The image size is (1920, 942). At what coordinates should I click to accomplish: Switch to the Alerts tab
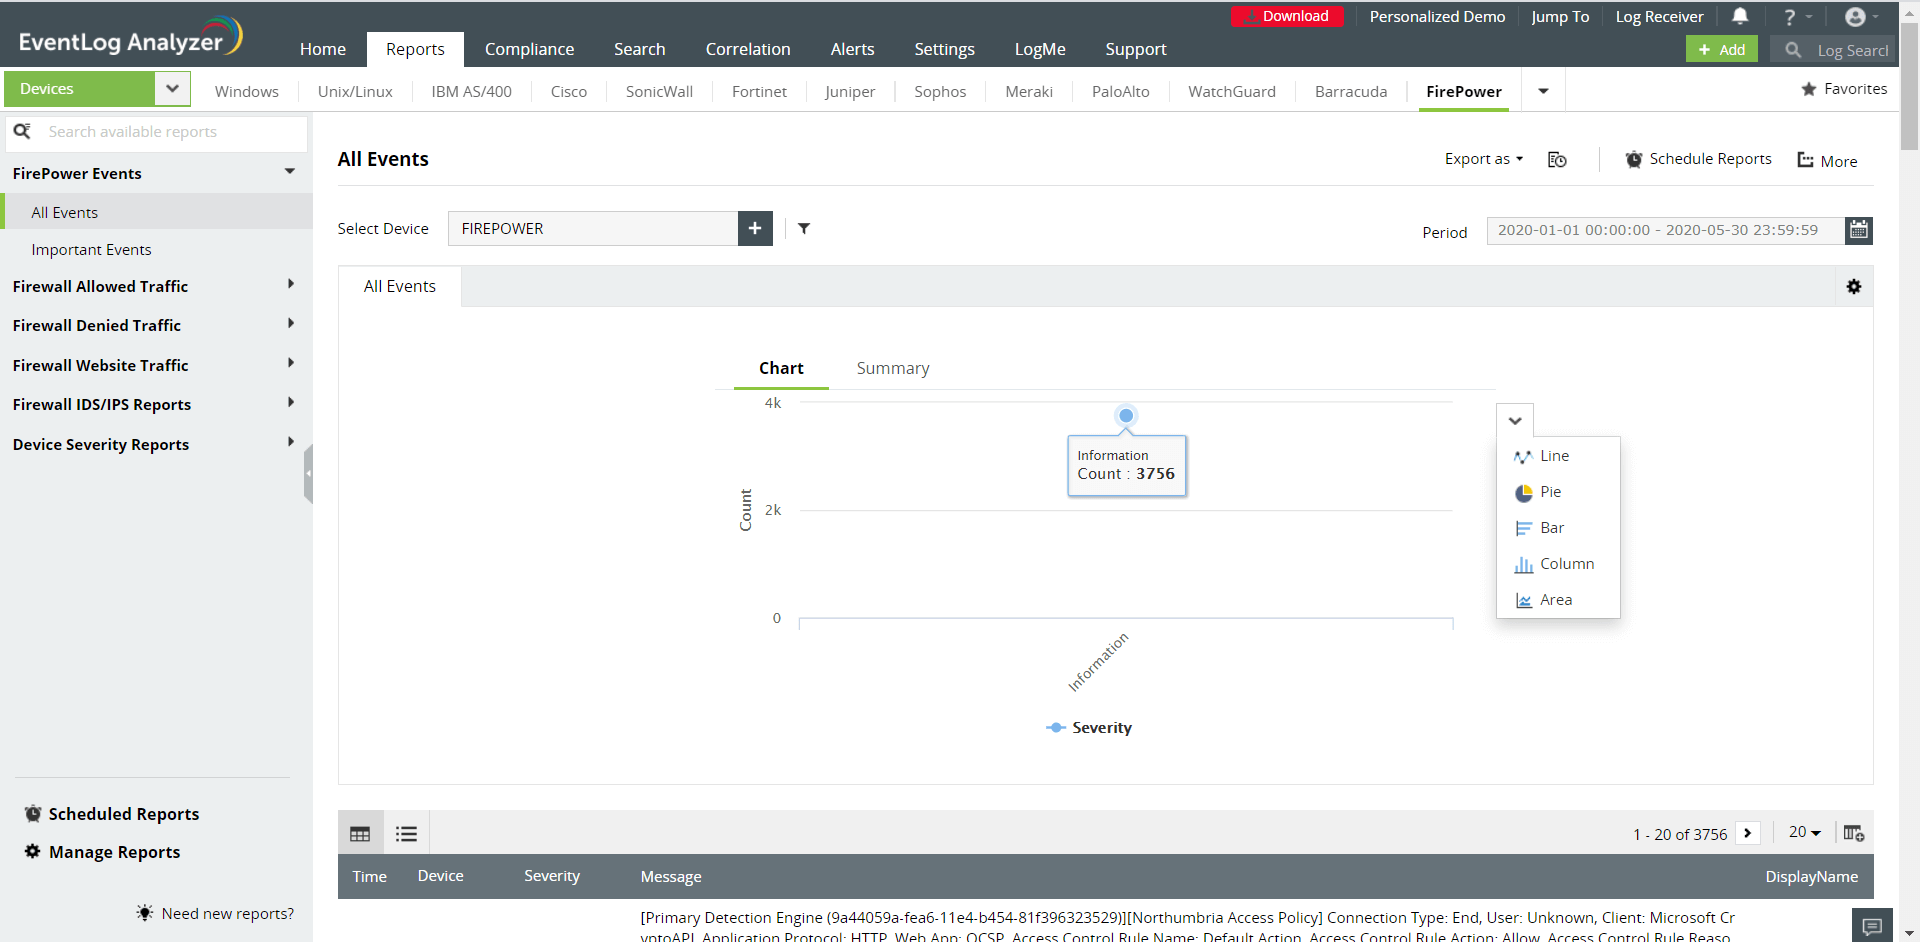pos(853,49)
